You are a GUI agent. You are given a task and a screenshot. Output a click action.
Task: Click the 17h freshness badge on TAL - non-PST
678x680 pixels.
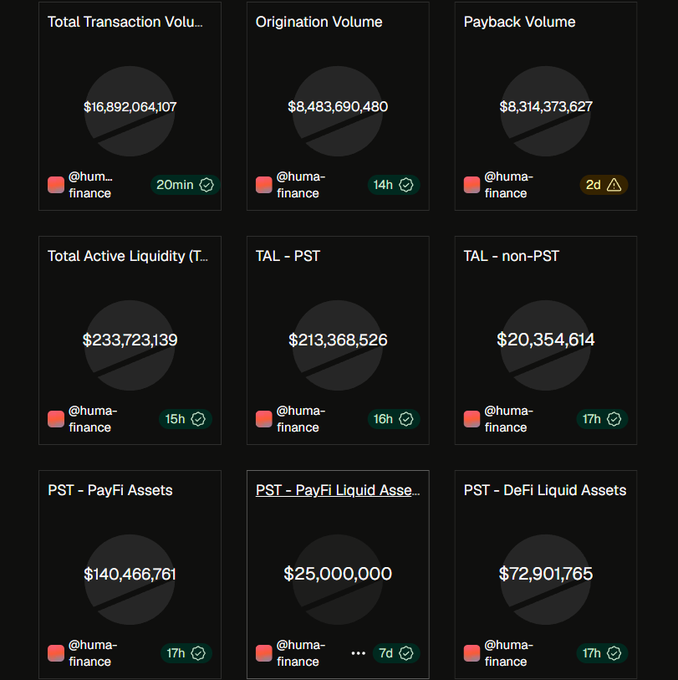(x=602, y=419)
